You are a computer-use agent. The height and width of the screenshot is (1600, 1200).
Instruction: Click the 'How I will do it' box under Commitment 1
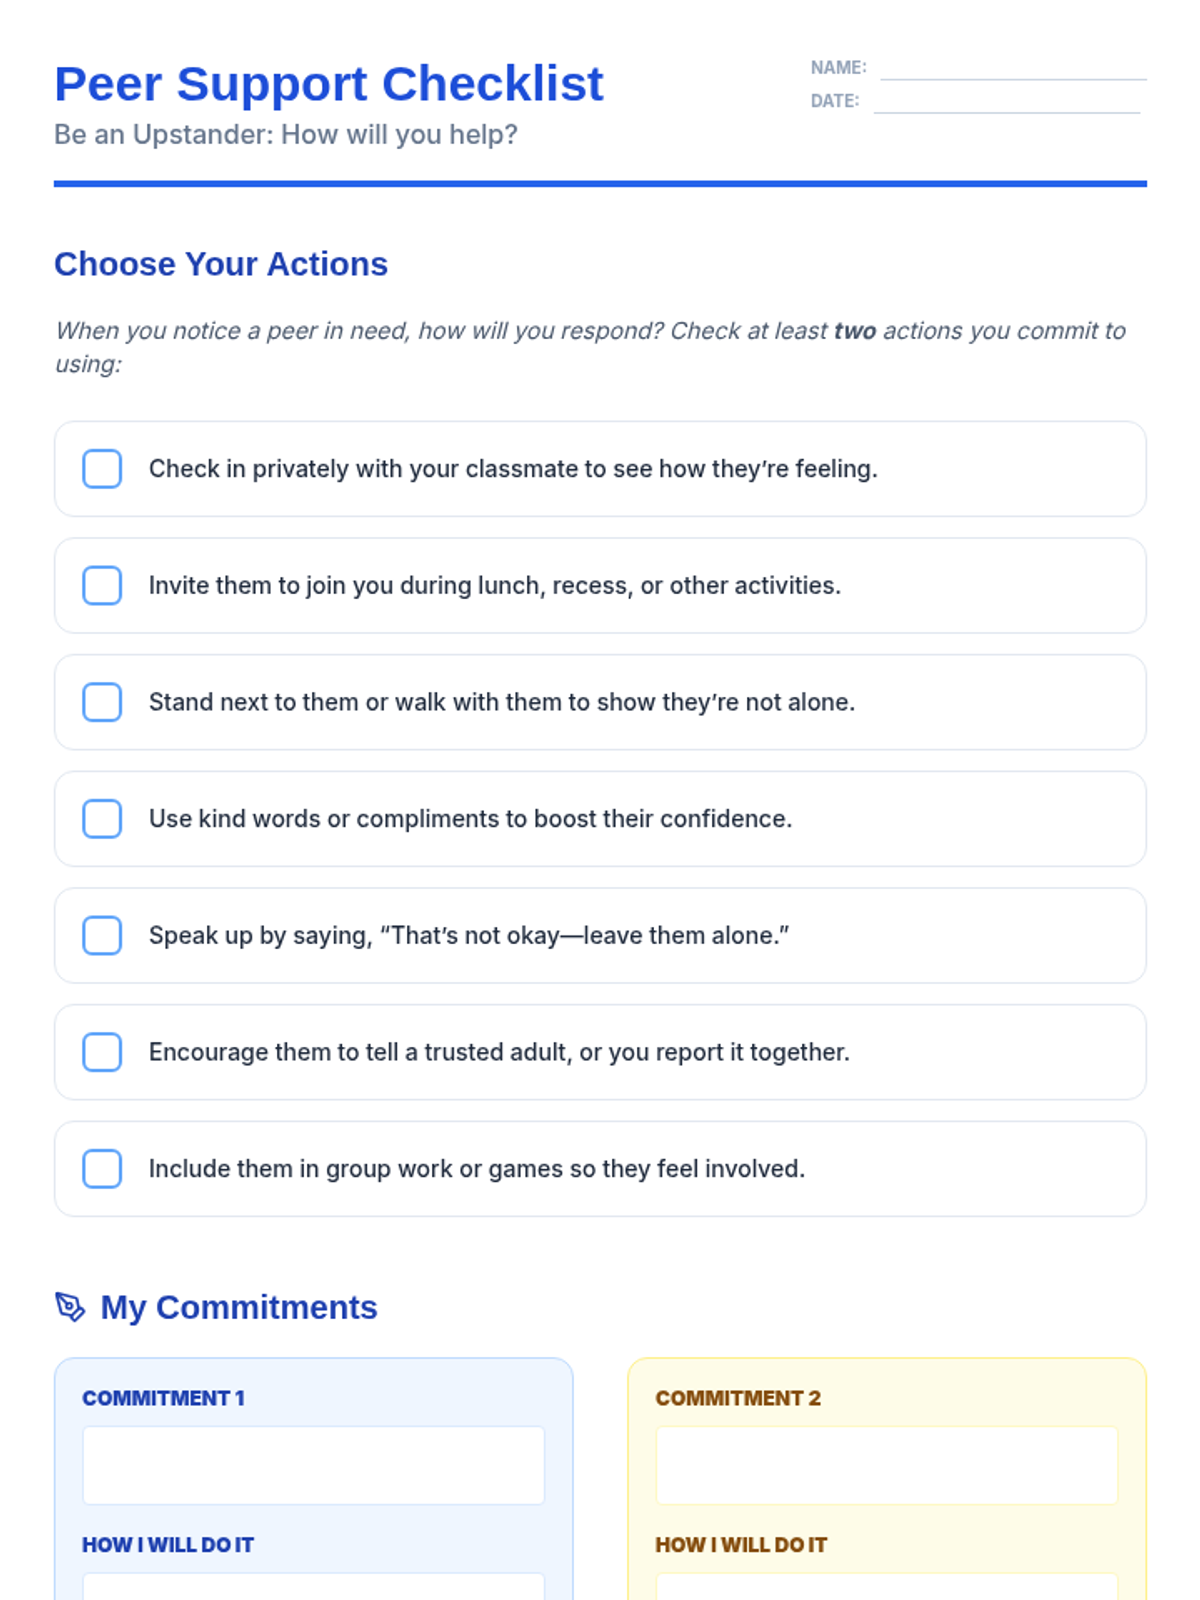pos(313,1586)
